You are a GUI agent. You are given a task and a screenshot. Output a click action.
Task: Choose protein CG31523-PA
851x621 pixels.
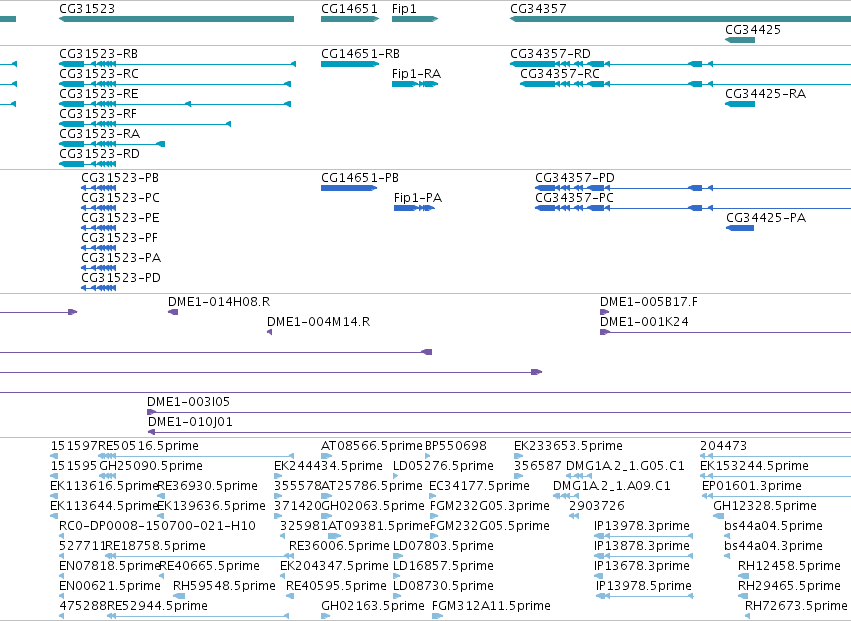click(x=121, y=258)
